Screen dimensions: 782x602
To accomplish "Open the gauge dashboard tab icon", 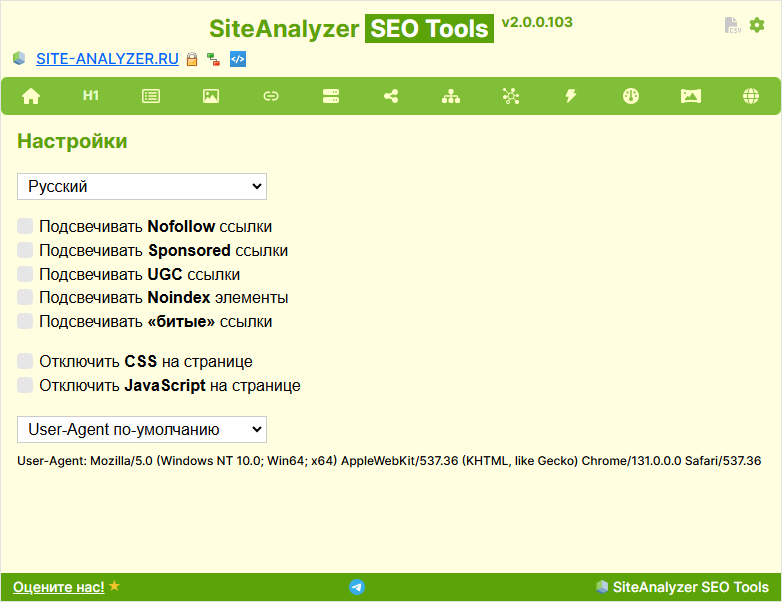I will (x=631, y=96).
